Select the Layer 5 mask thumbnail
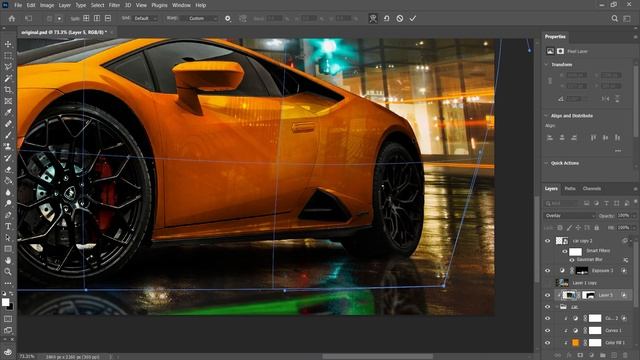 [588, 295]
